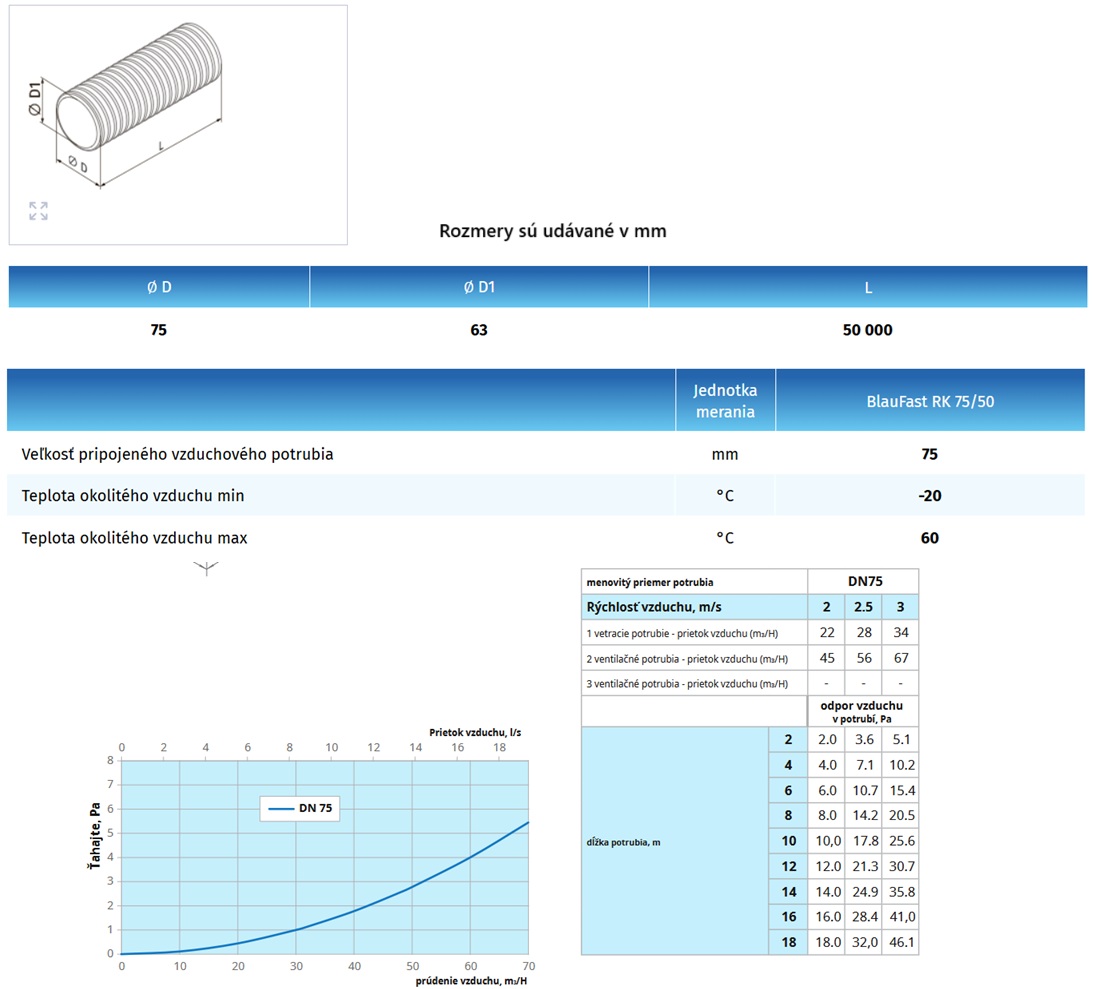The height and width of the screenshot is (989, 1094).
Task: Click the 50 000 length value
Action: pos(867,330)
